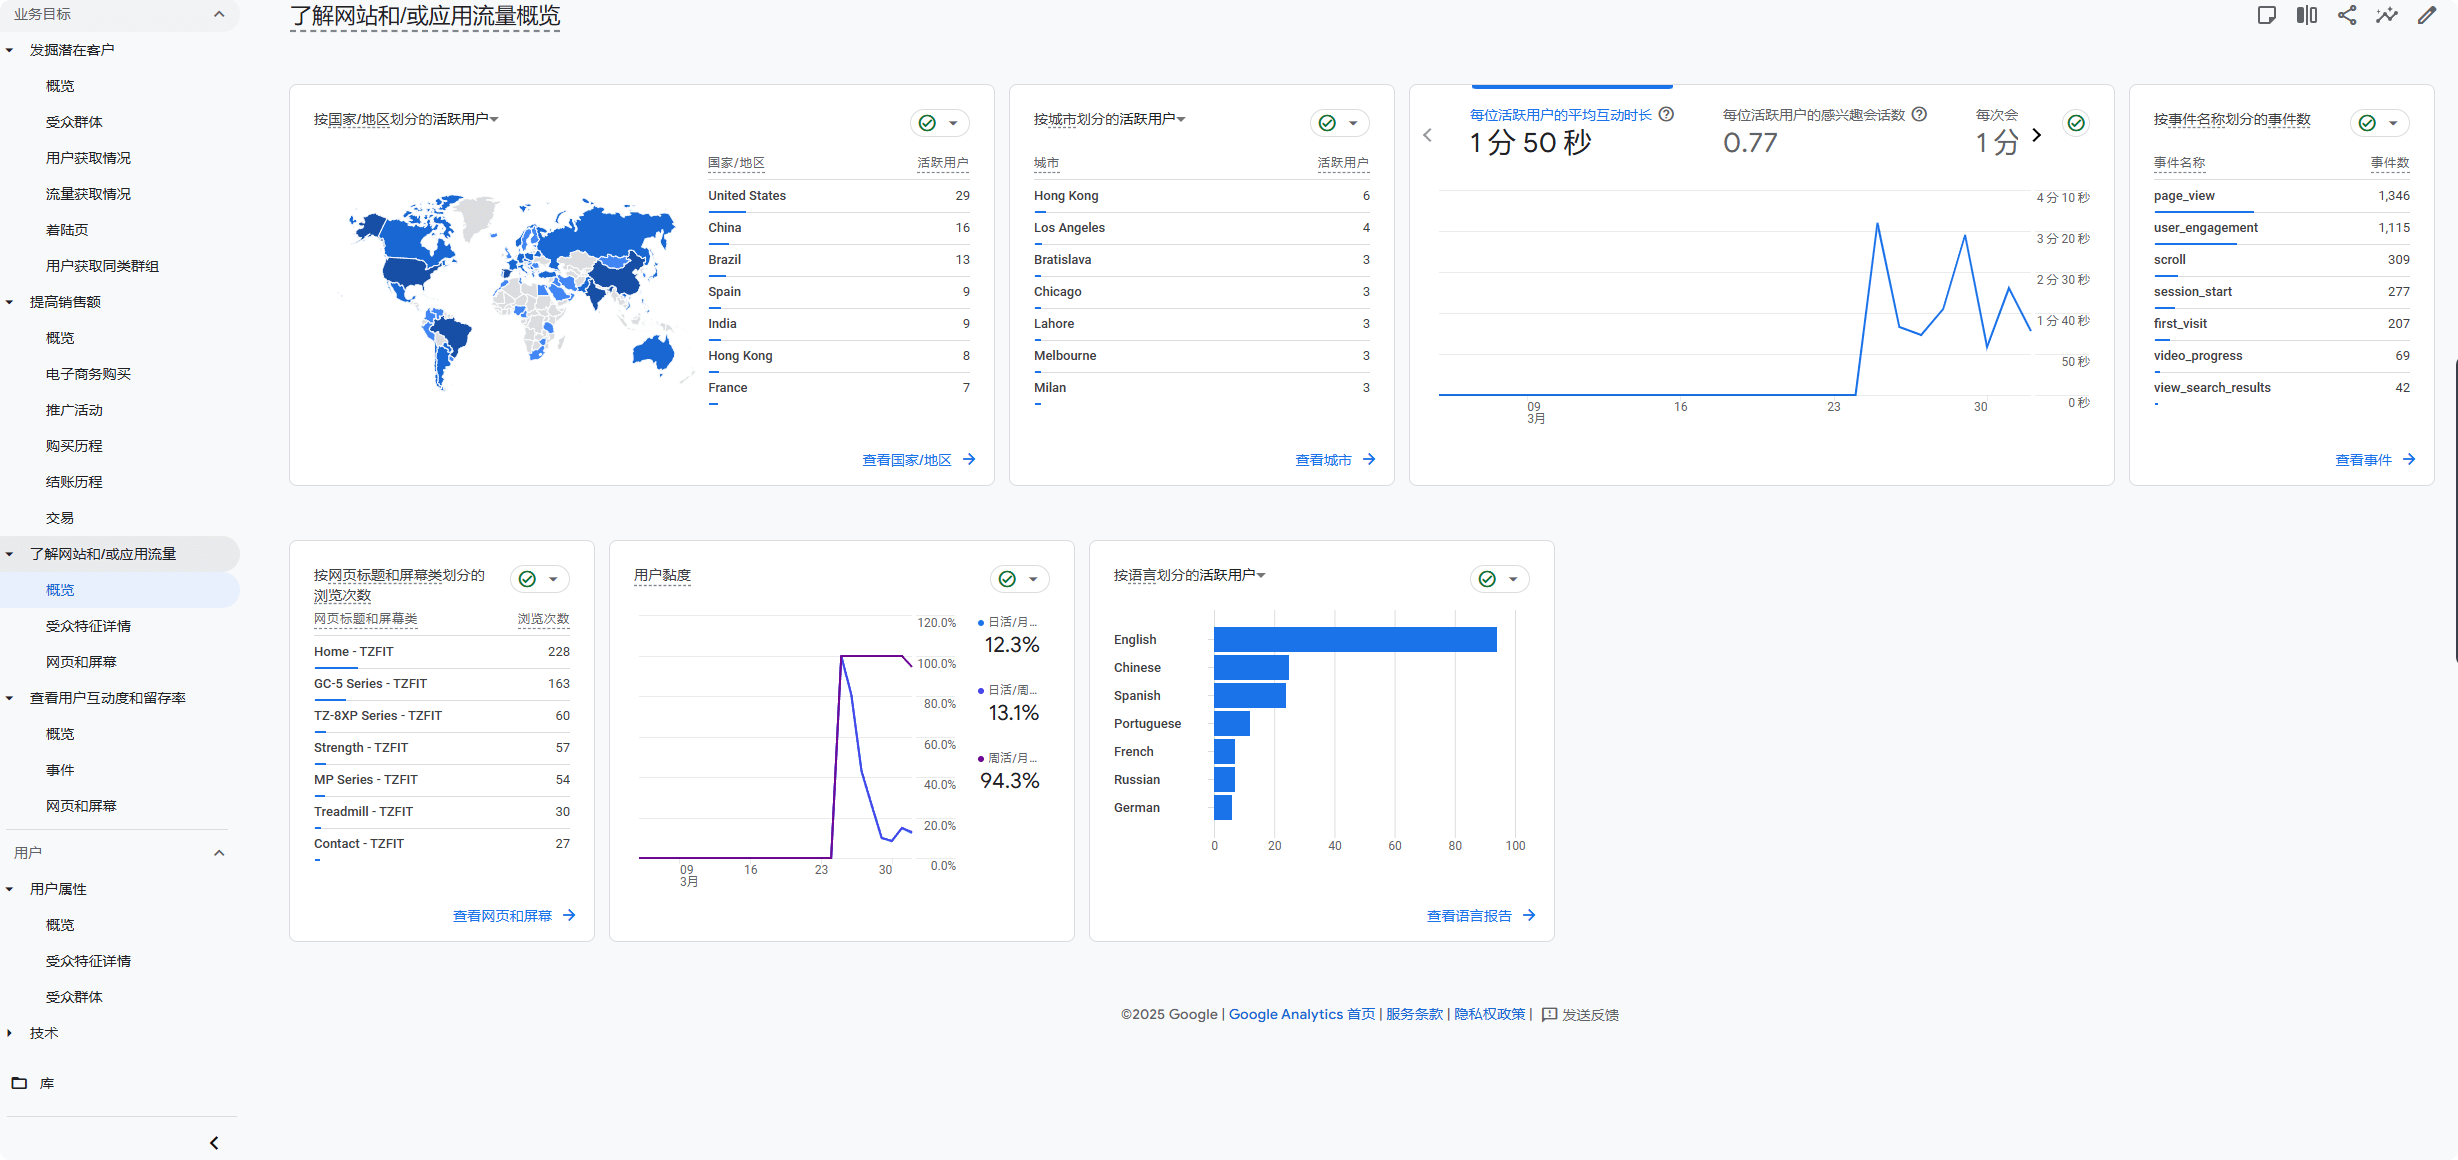Click the English bar in language chart

point(1354,640)
